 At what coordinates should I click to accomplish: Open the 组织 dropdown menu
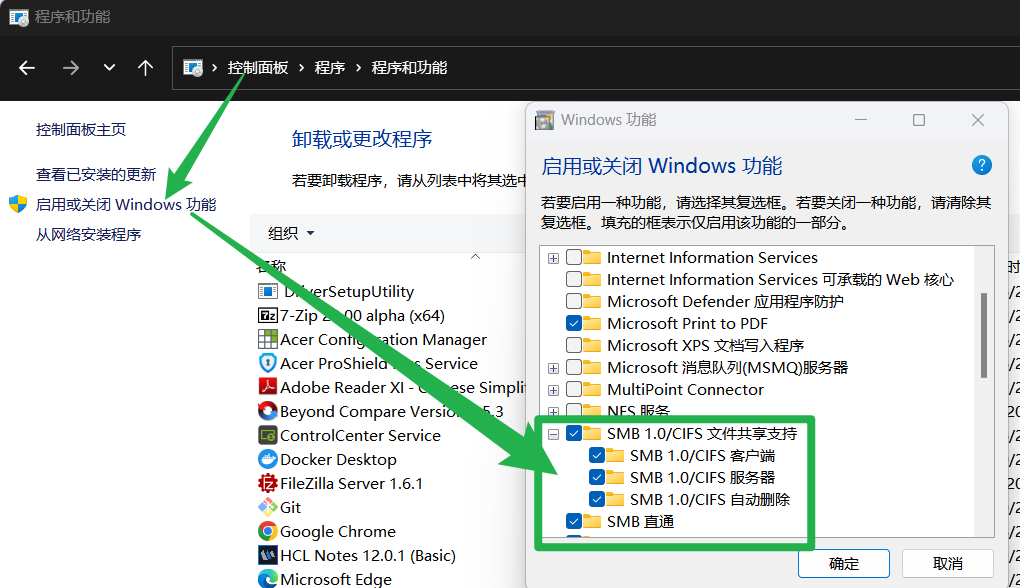pos(291,233)
